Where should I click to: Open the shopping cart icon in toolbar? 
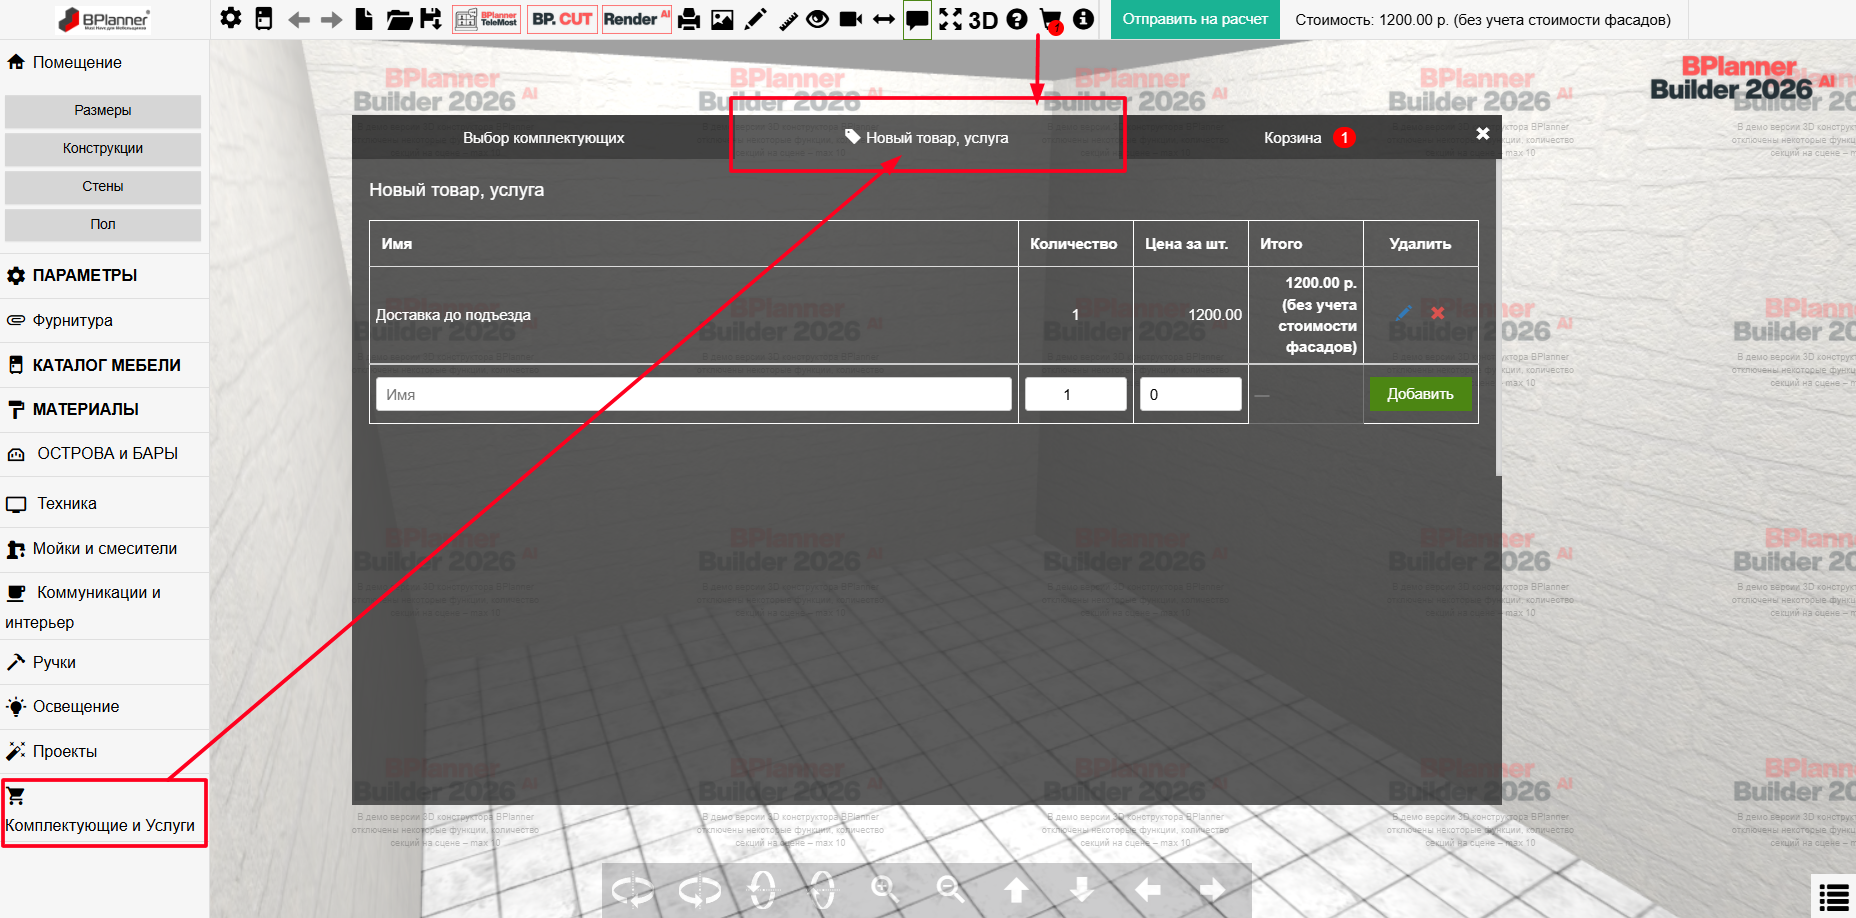coord(1051,19)
